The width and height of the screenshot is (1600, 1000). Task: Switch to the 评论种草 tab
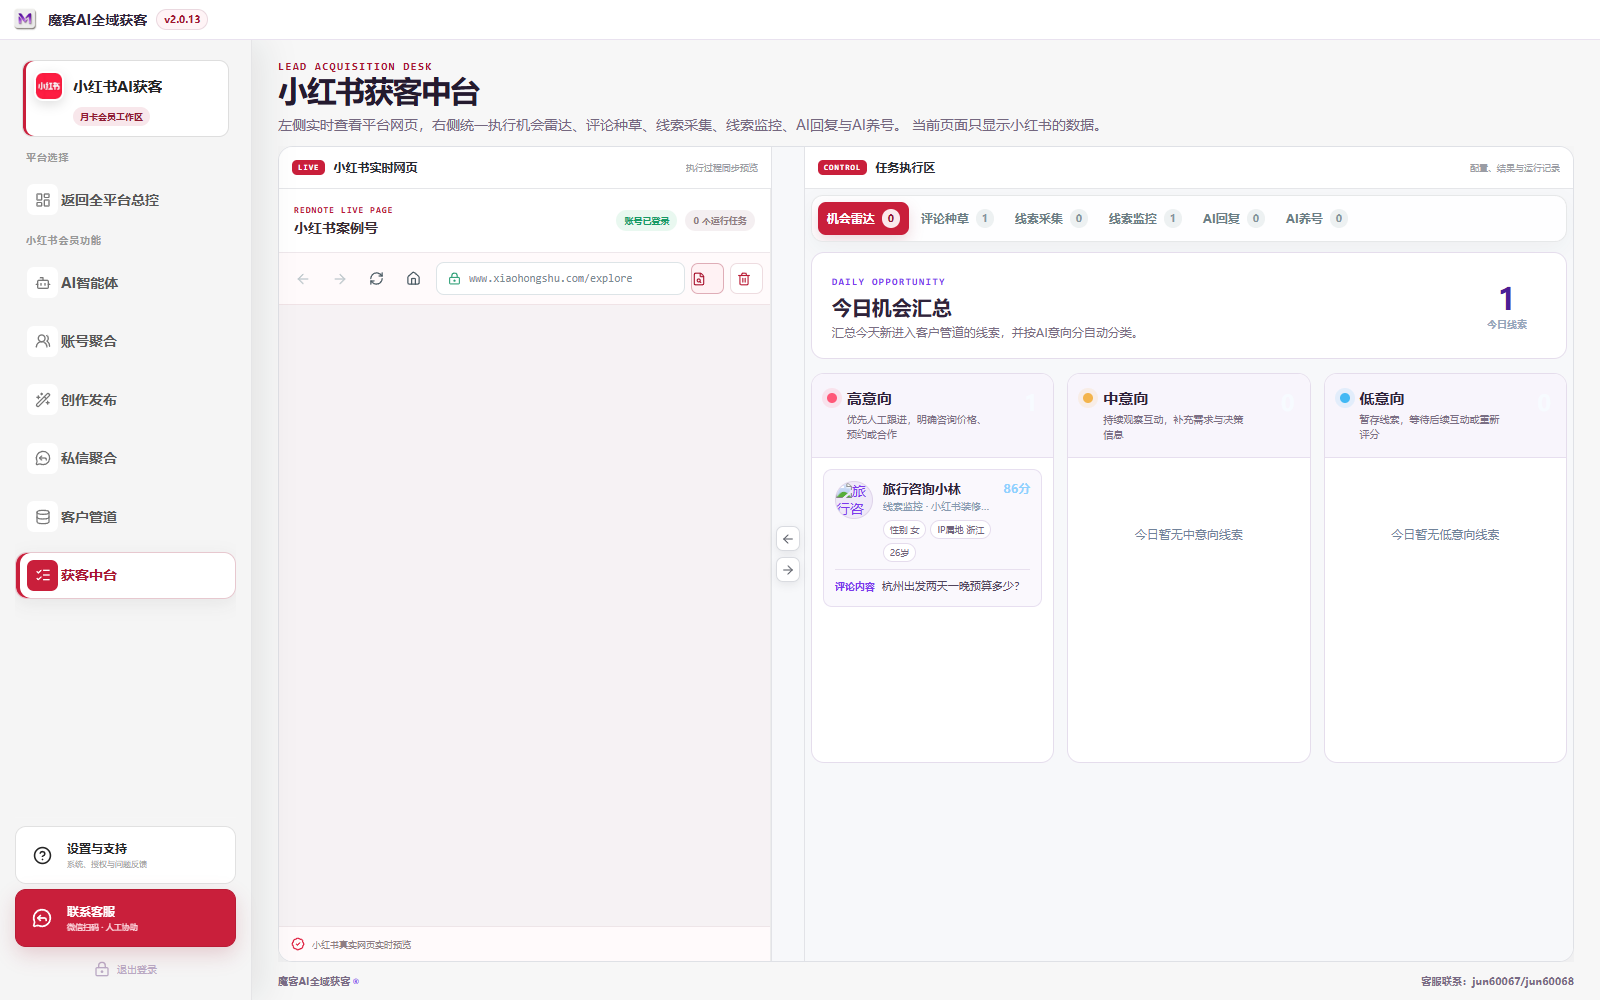pos(956,219)
